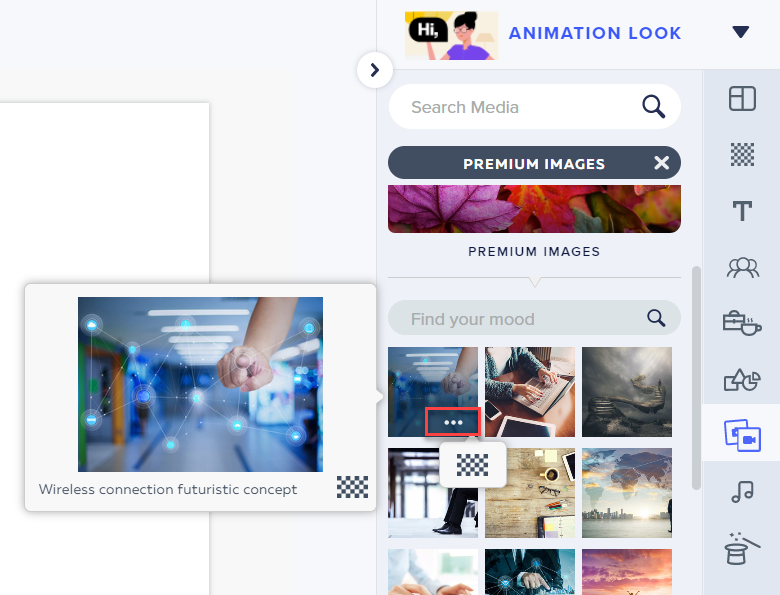Click the Set as background checkerboard popup button
This screenshot has height=595, width=780.
point(472,465)
